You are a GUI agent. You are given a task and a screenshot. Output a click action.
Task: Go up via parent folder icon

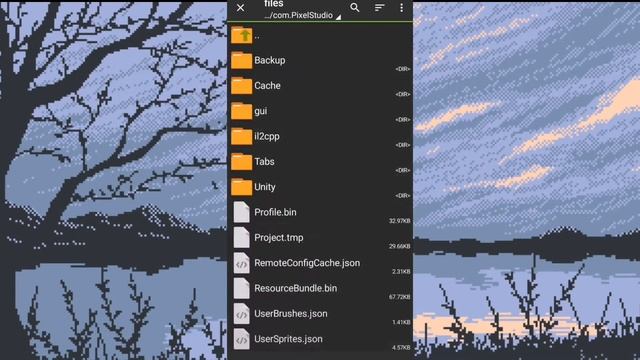[x=241, y=35]
